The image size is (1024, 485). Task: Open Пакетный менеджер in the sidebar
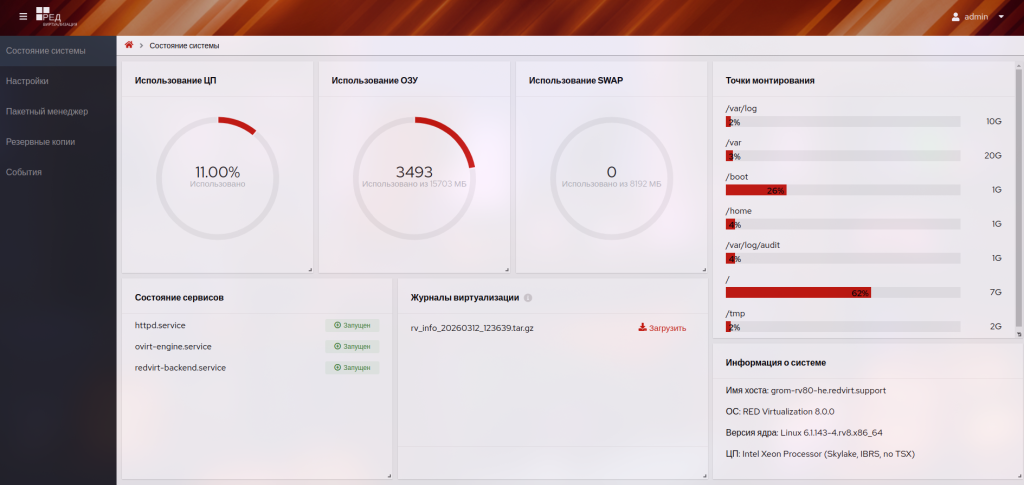pos(47,111)
